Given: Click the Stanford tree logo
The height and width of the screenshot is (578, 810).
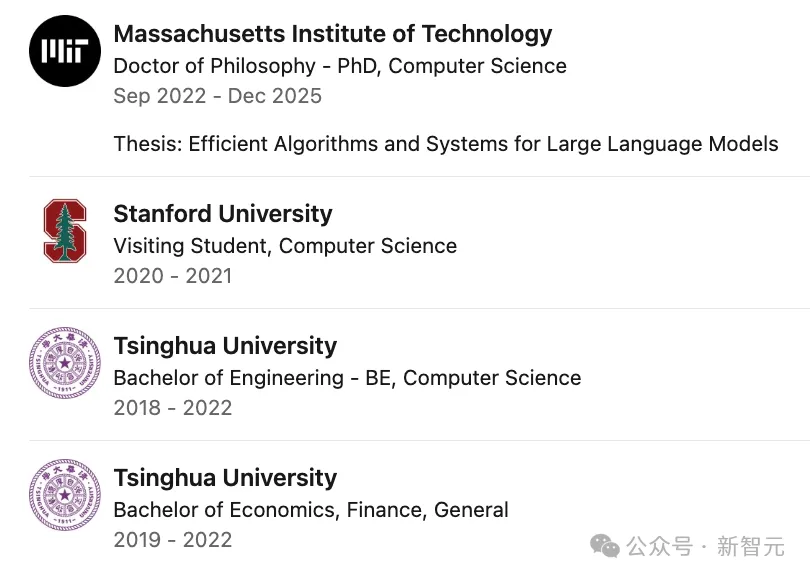Looking at the screenshot, I should point(65,230).
